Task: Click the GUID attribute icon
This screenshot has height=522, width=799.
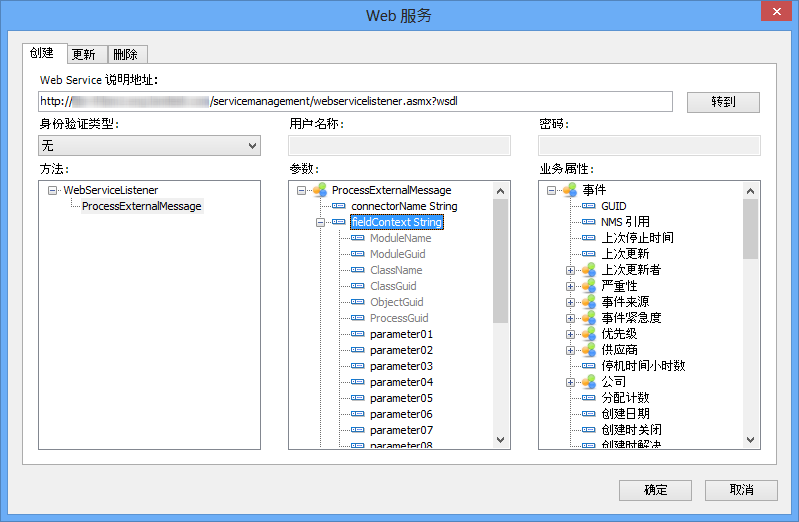Action: point(588,206)
